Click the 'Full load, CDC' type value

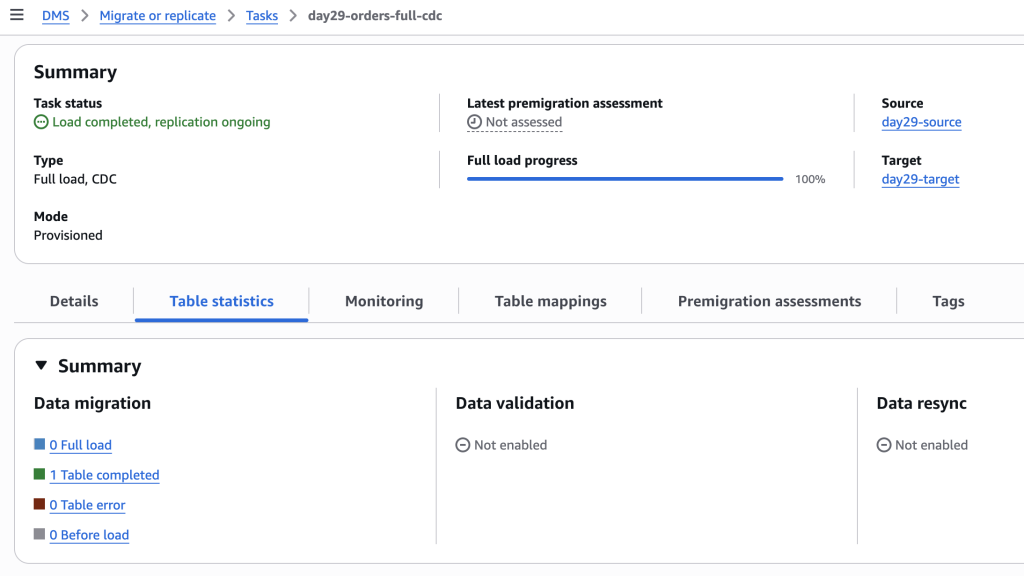pyautogui.click(x=75, y=179)
